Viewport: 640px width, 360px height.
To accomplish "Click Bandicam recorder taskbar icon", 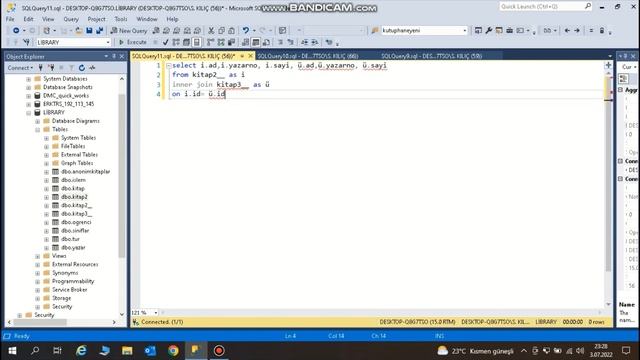I will tap(219, 351).
